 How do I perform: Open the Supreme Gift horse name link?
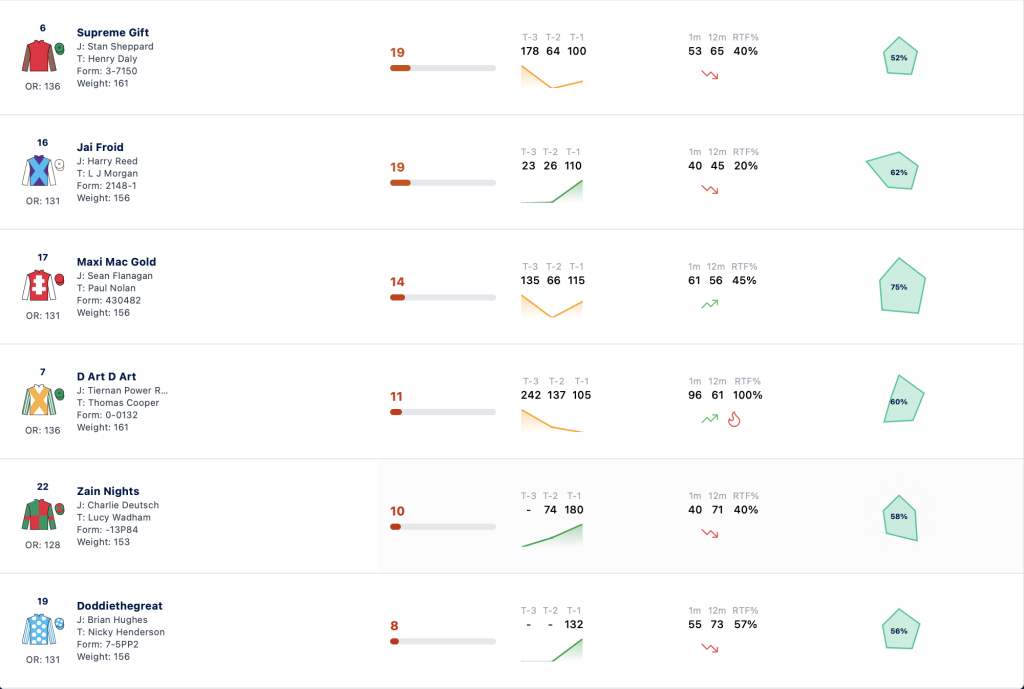(x=113, y=33)
